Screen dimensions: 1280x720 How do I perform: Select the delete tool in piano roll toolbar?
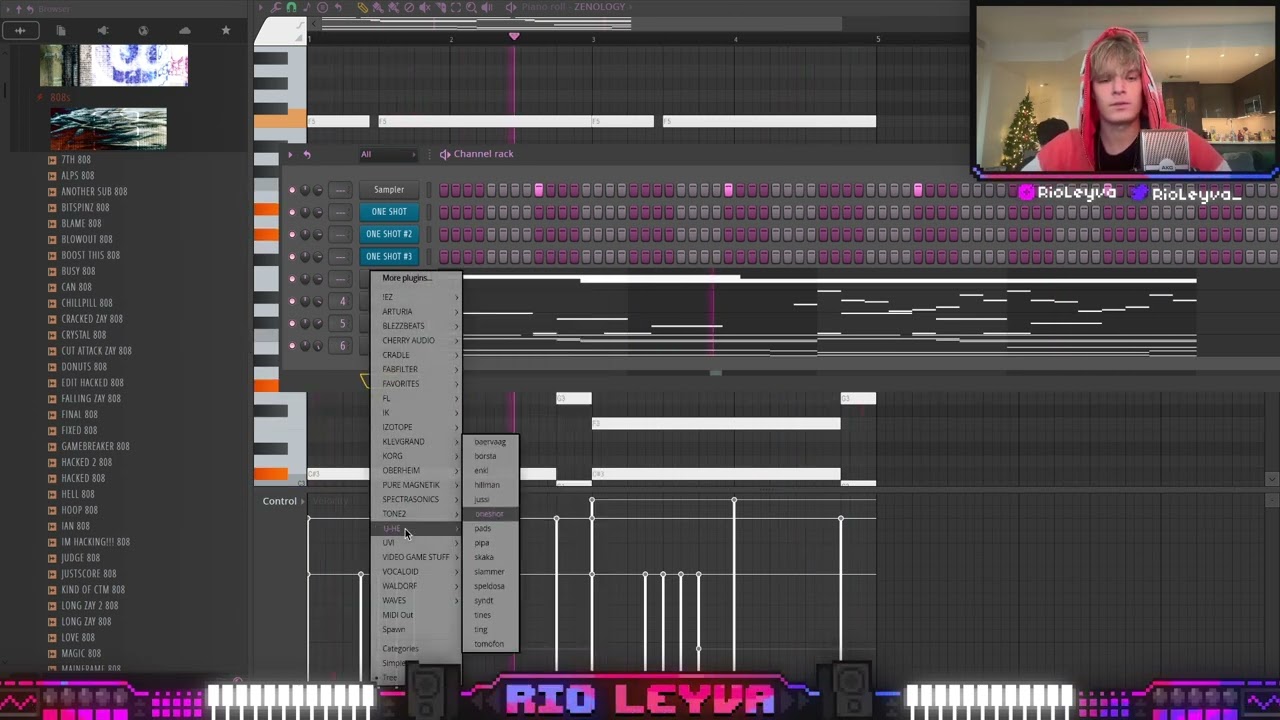[x=409, y=7]
